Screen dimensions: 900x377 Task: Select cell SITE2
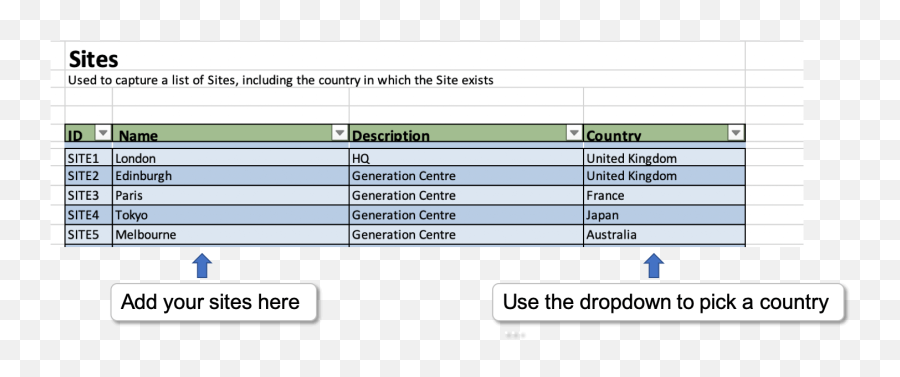point(89,176)
